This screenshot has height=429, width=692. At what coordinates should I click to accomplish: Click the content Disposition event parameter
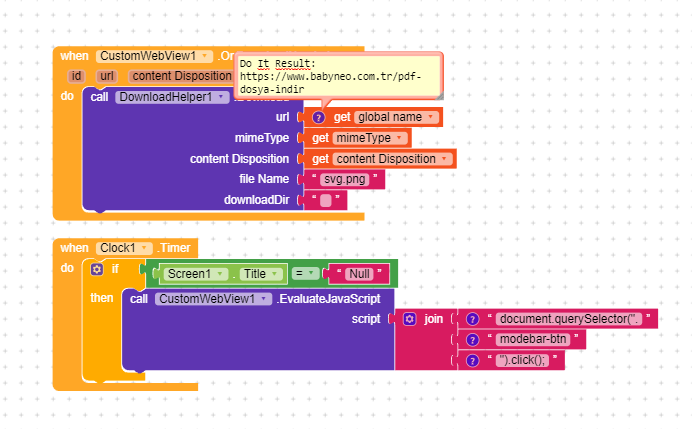pyautogui.click(x=181, y=76)
